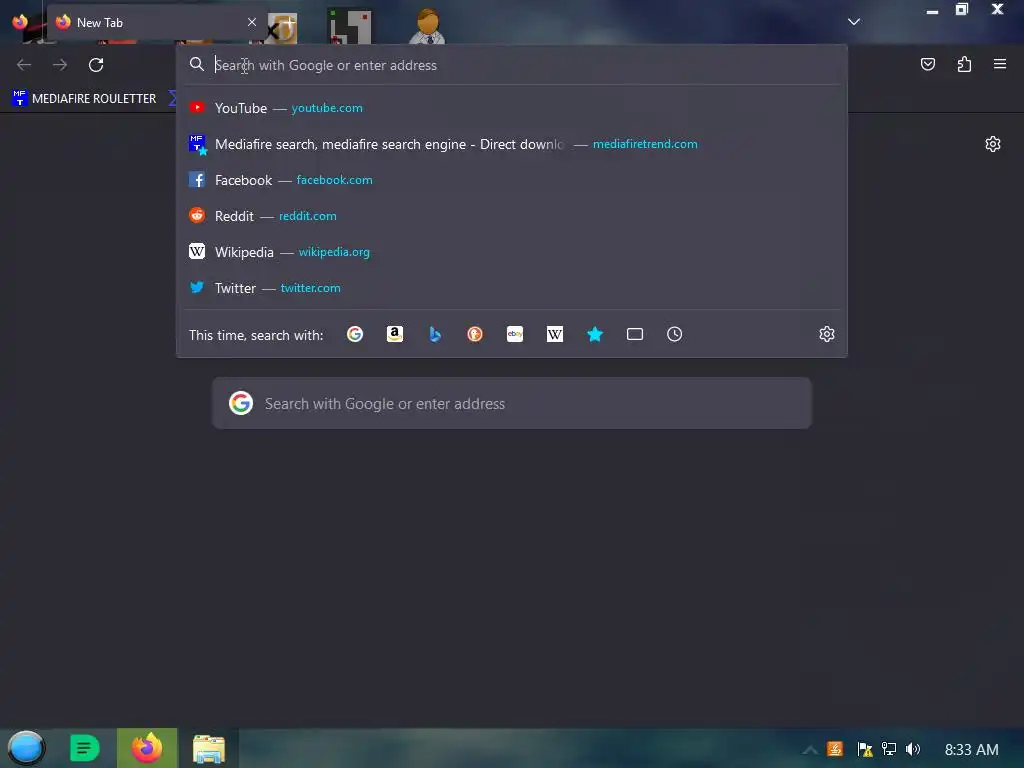Close the Firefox window

[997, 9]
